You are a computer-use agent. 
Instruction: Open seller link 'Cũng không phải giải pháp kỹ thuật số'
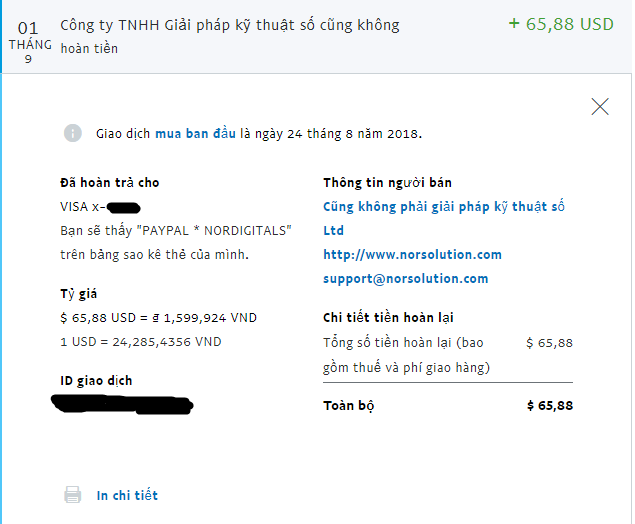[443, 219]
